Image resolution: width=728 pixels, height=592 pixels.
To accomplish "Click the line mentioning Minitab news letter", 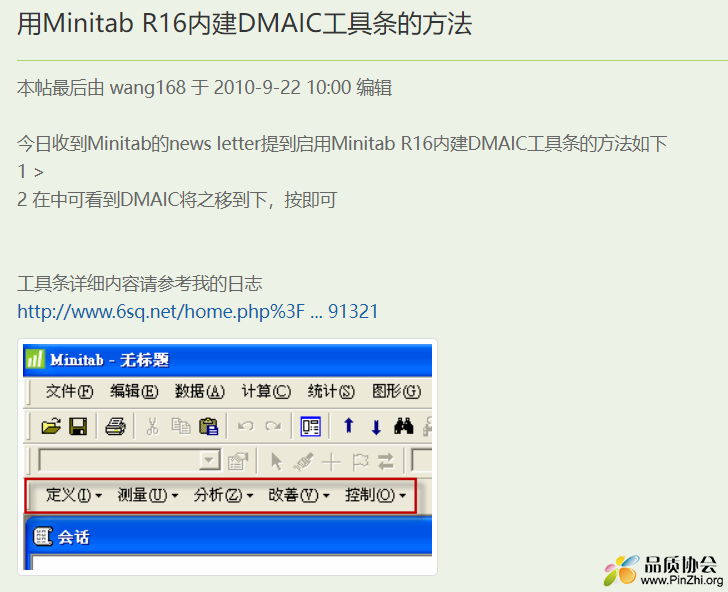I will pos(342,143).
